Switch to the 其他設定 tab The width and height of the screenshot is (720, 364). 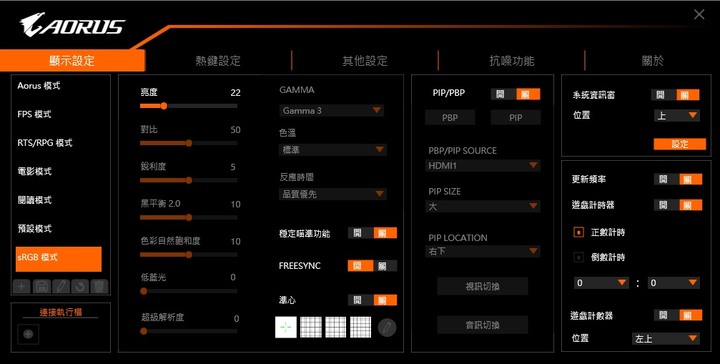tap(365, 61)
